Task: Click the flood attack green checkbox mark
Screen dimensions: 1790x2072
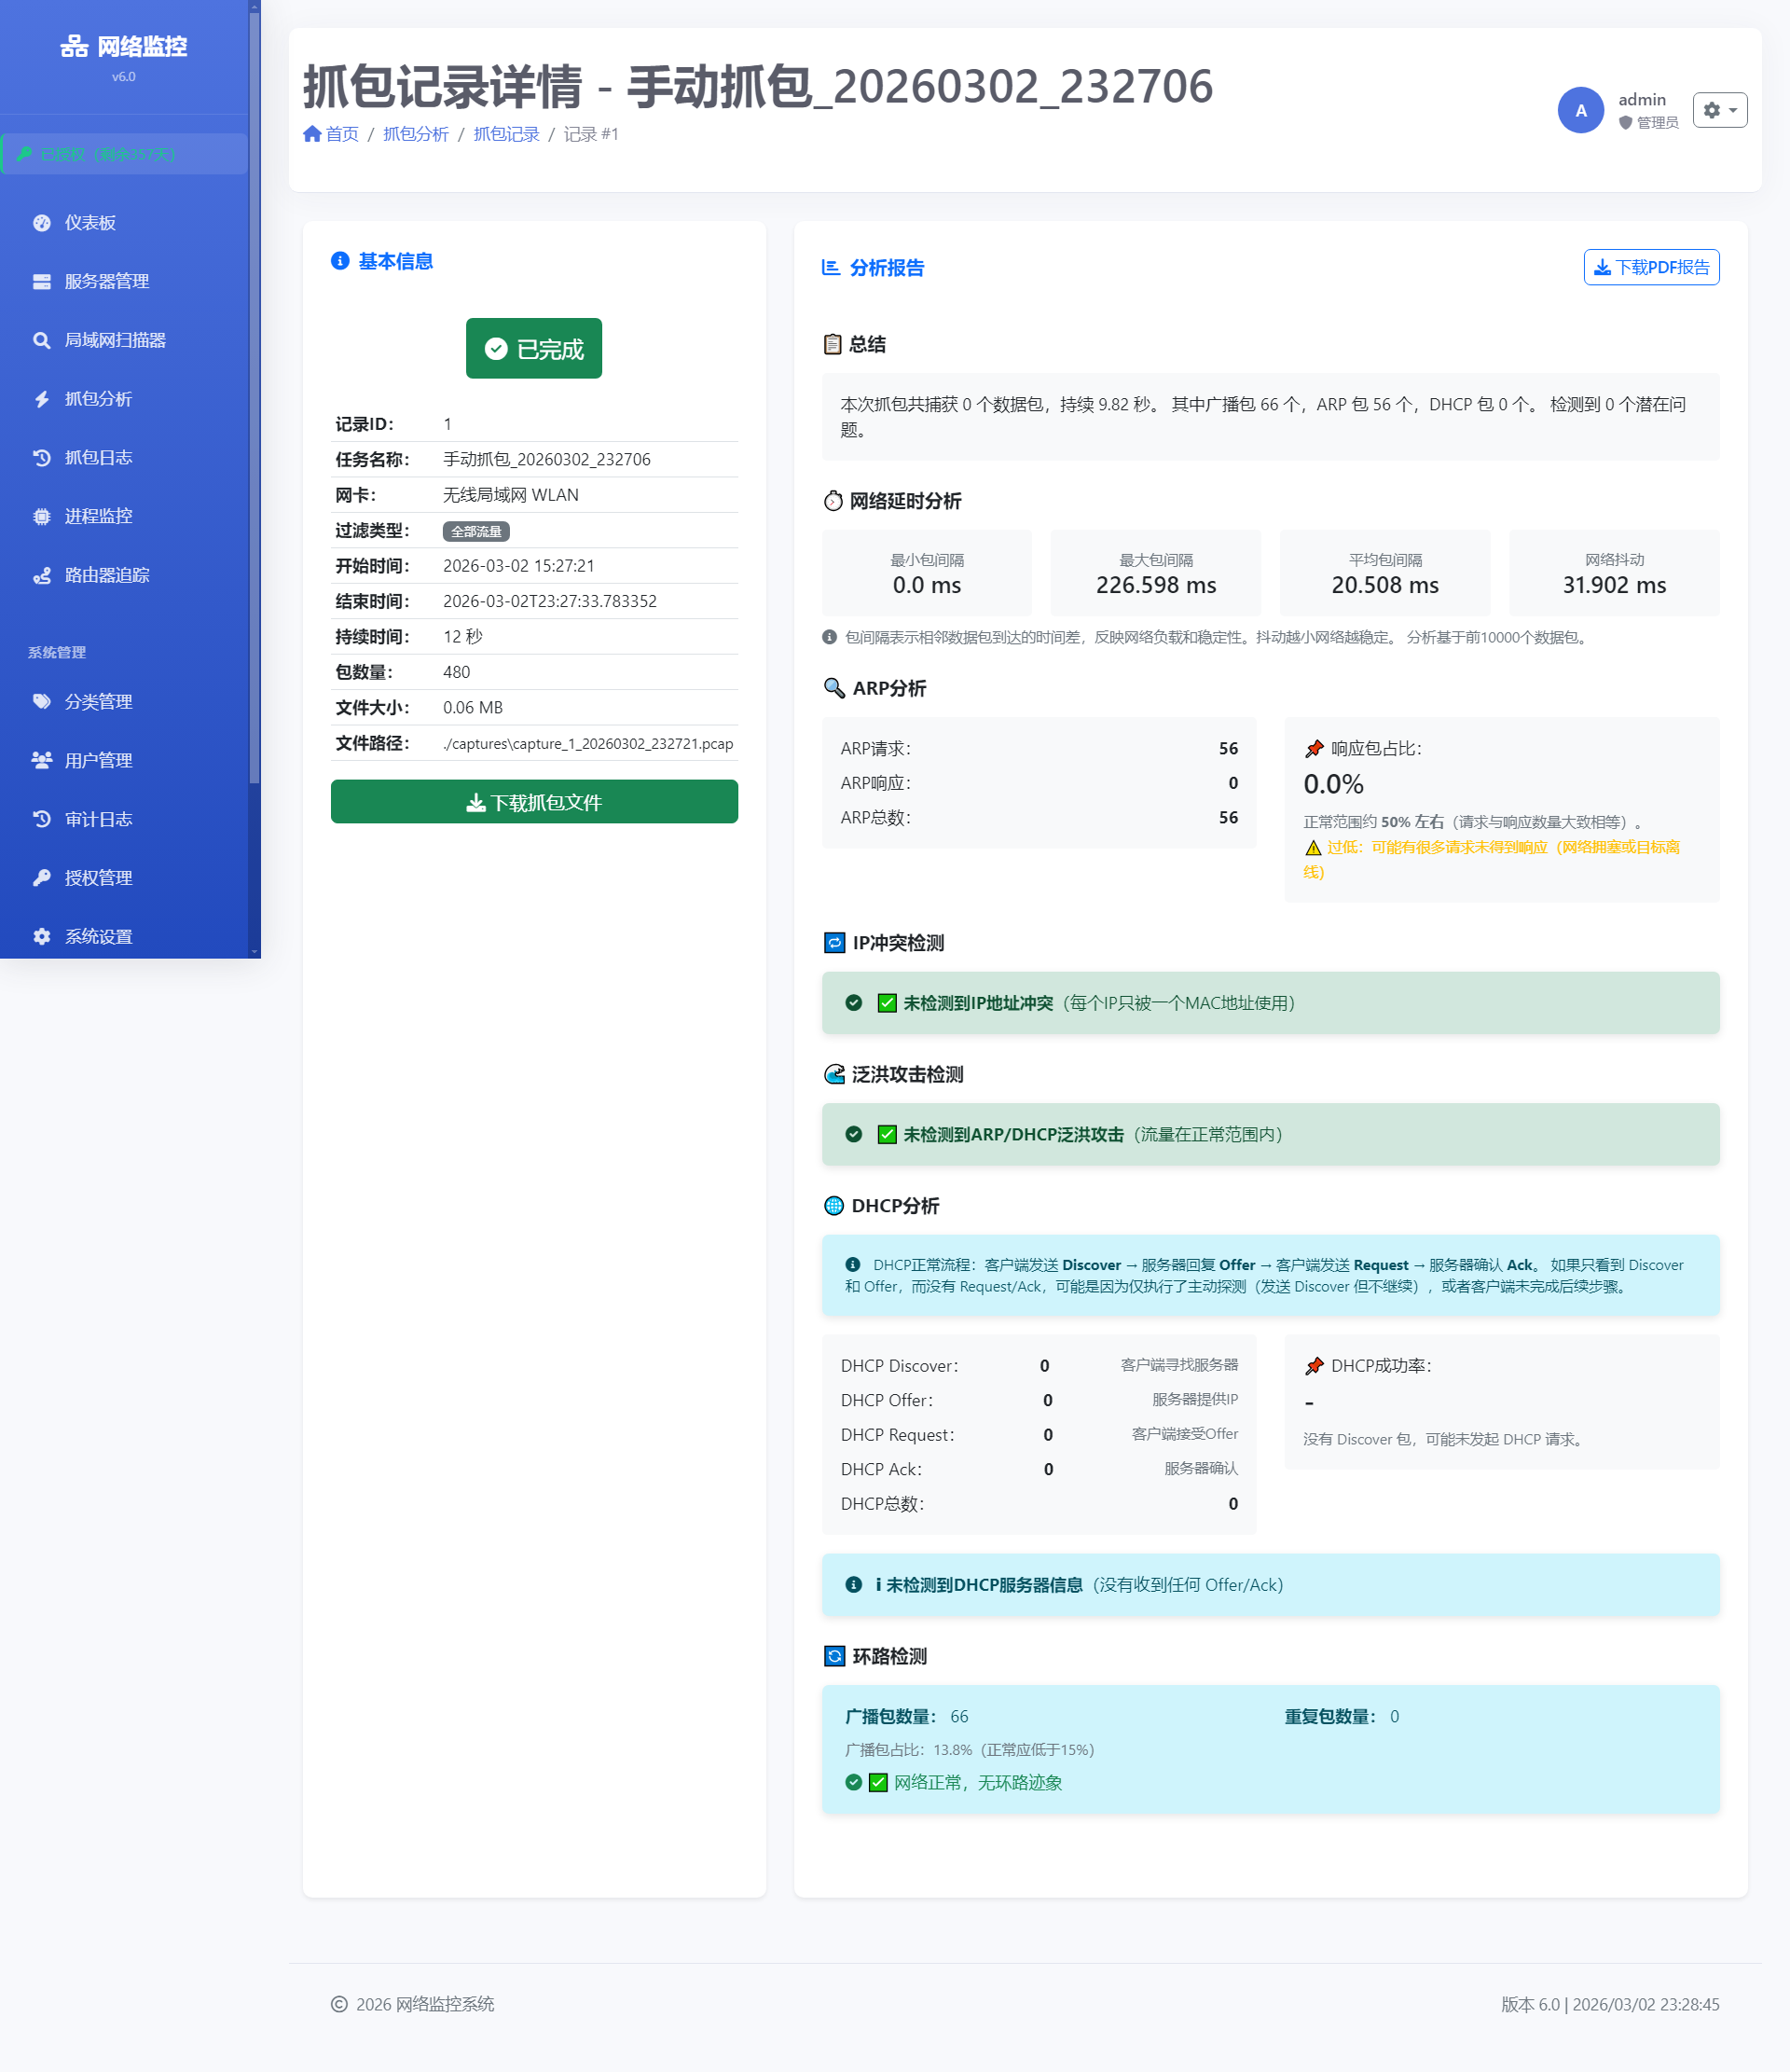Action: pyautogui.click(x=886, y=1134)
